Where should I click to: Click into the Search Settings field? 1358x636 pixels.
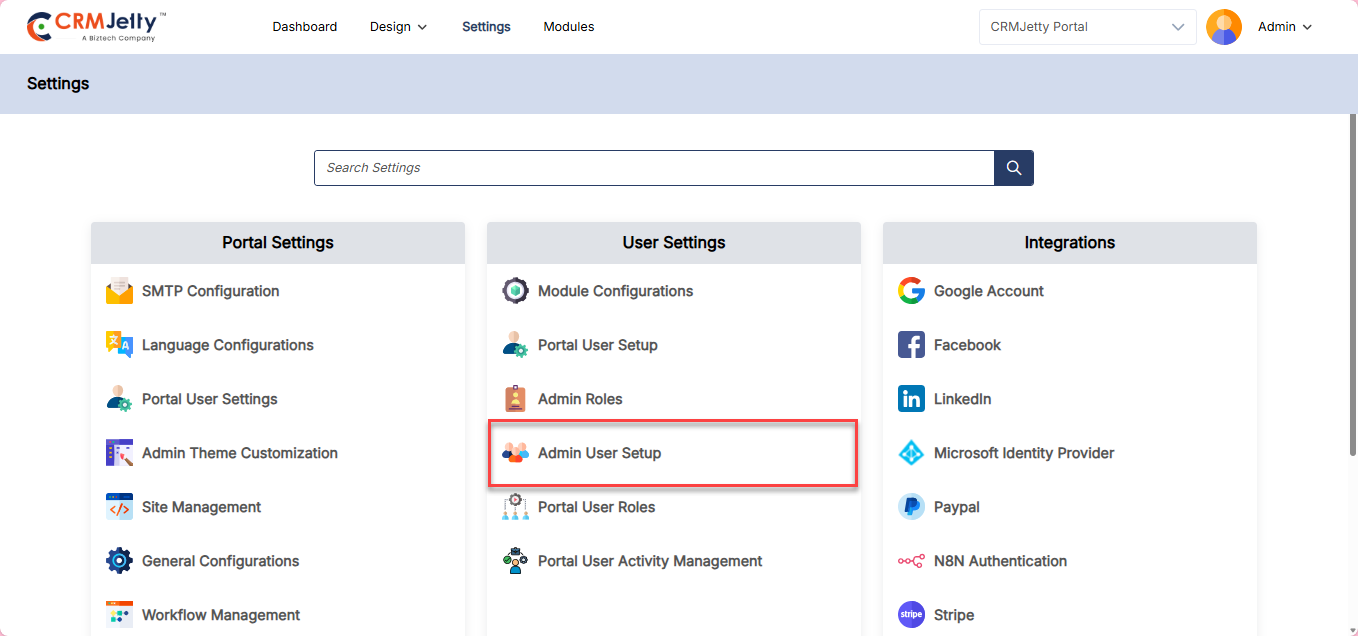tap(653, 168)
